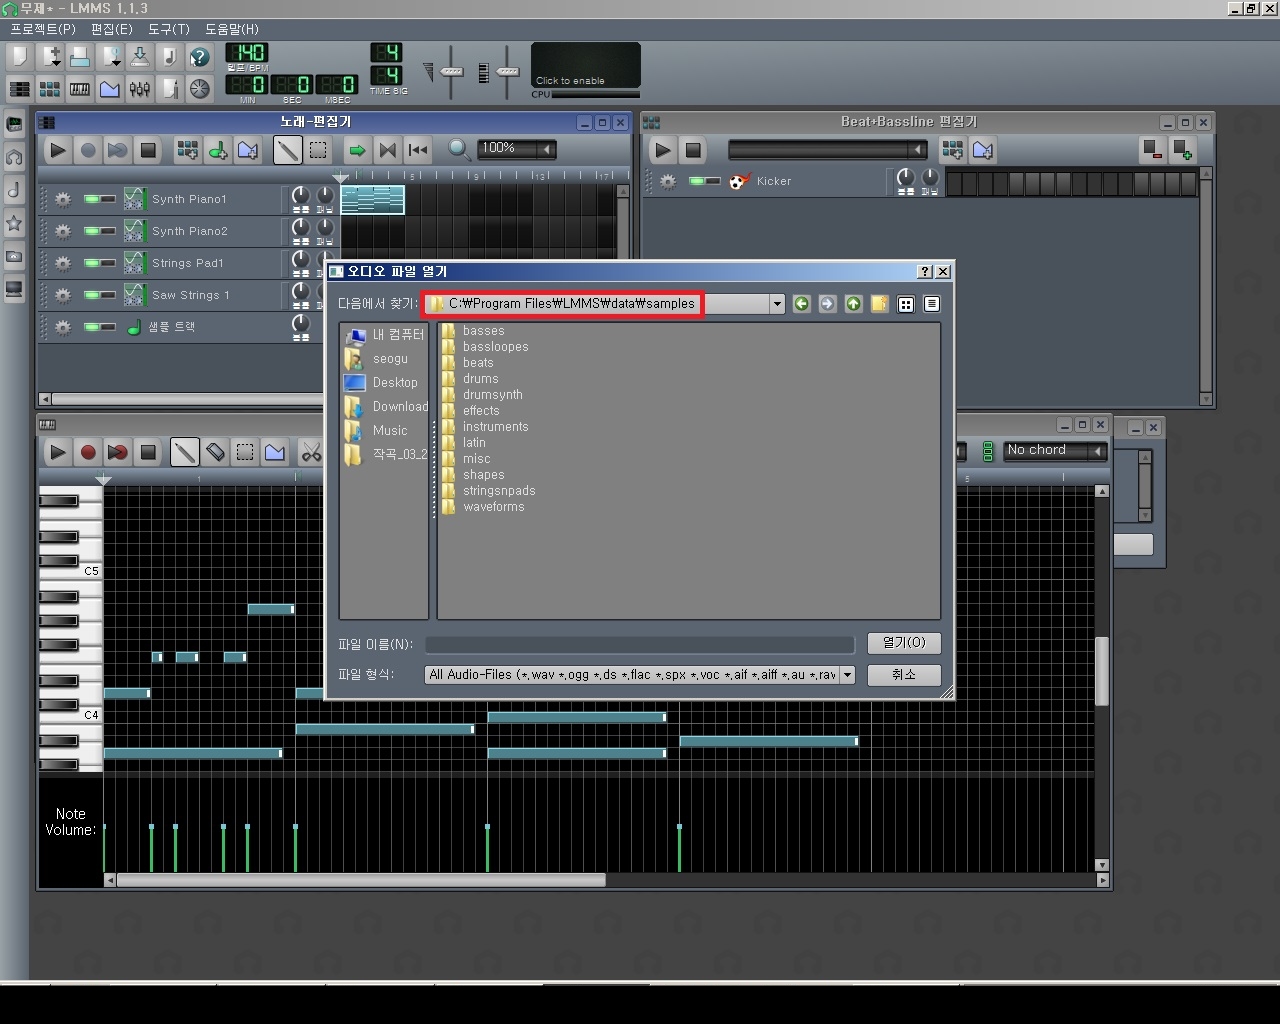Open recently opened projects dropdown
This screenshot has width=1280, height=1024.
109,57
